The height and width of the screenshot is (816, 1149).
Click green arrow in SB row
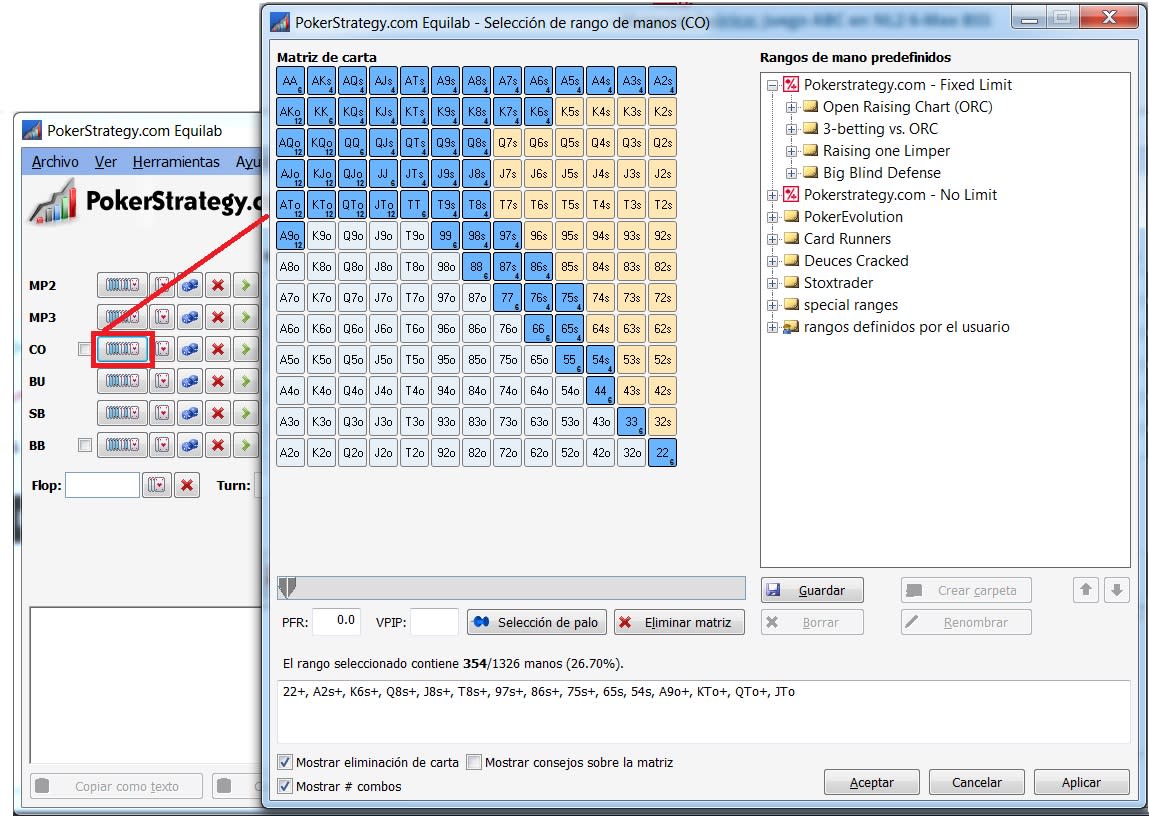click(245, 413)
